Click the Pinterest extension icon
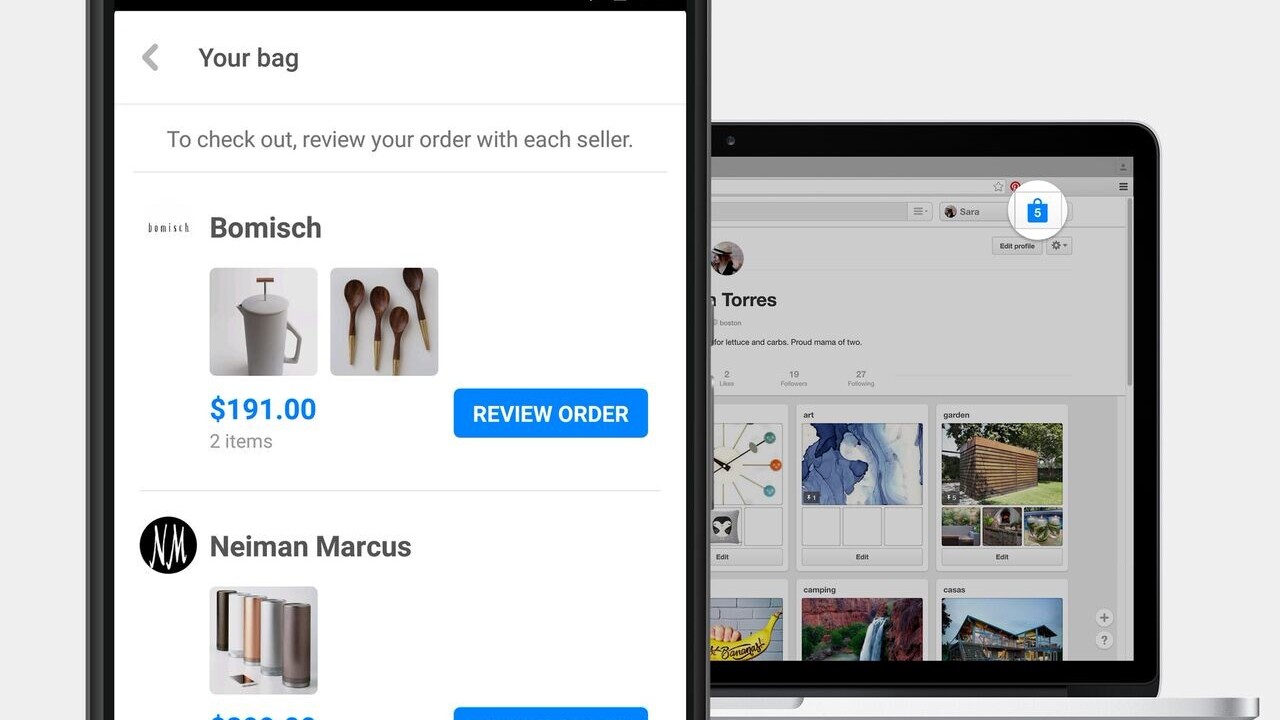This screenshot has width=1280, height=720. (x=1015, y=187)
